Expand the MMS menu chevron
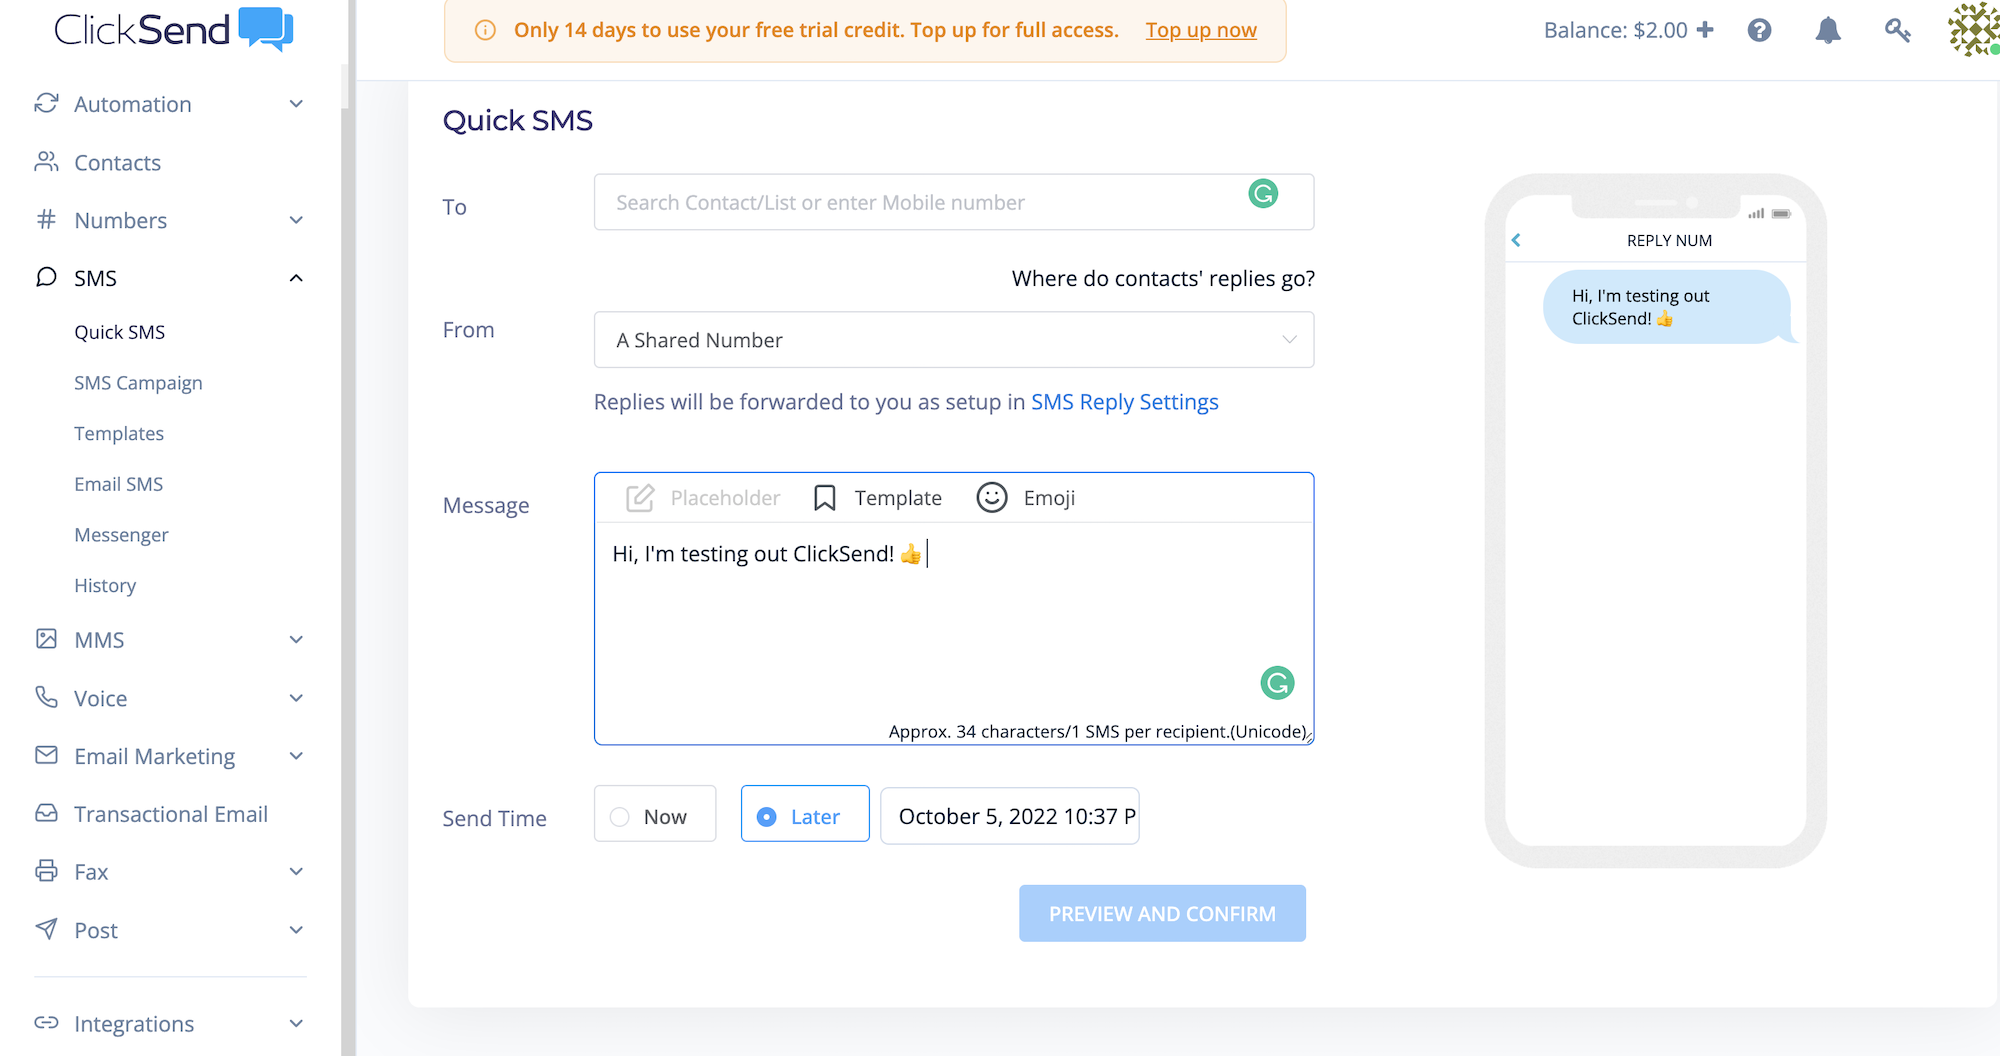Screen dimensions: 2000x1056 [296, 640]
